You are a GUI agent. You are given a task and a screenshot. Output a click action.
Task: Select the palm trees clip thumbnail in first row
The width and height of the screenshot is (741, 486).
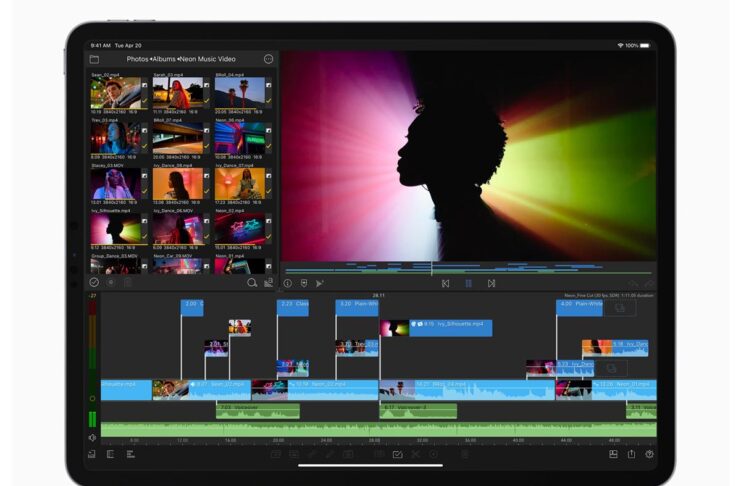tap(240, 93)
